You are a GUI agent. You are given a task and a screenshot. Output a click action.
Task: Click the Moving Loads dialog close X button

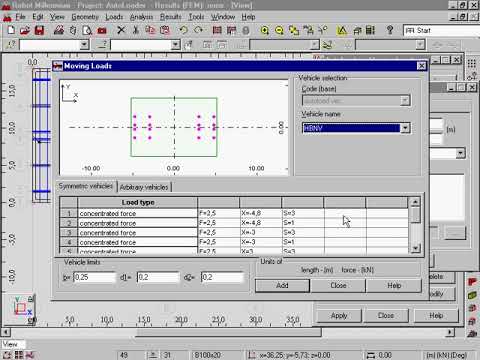(421, 66)
